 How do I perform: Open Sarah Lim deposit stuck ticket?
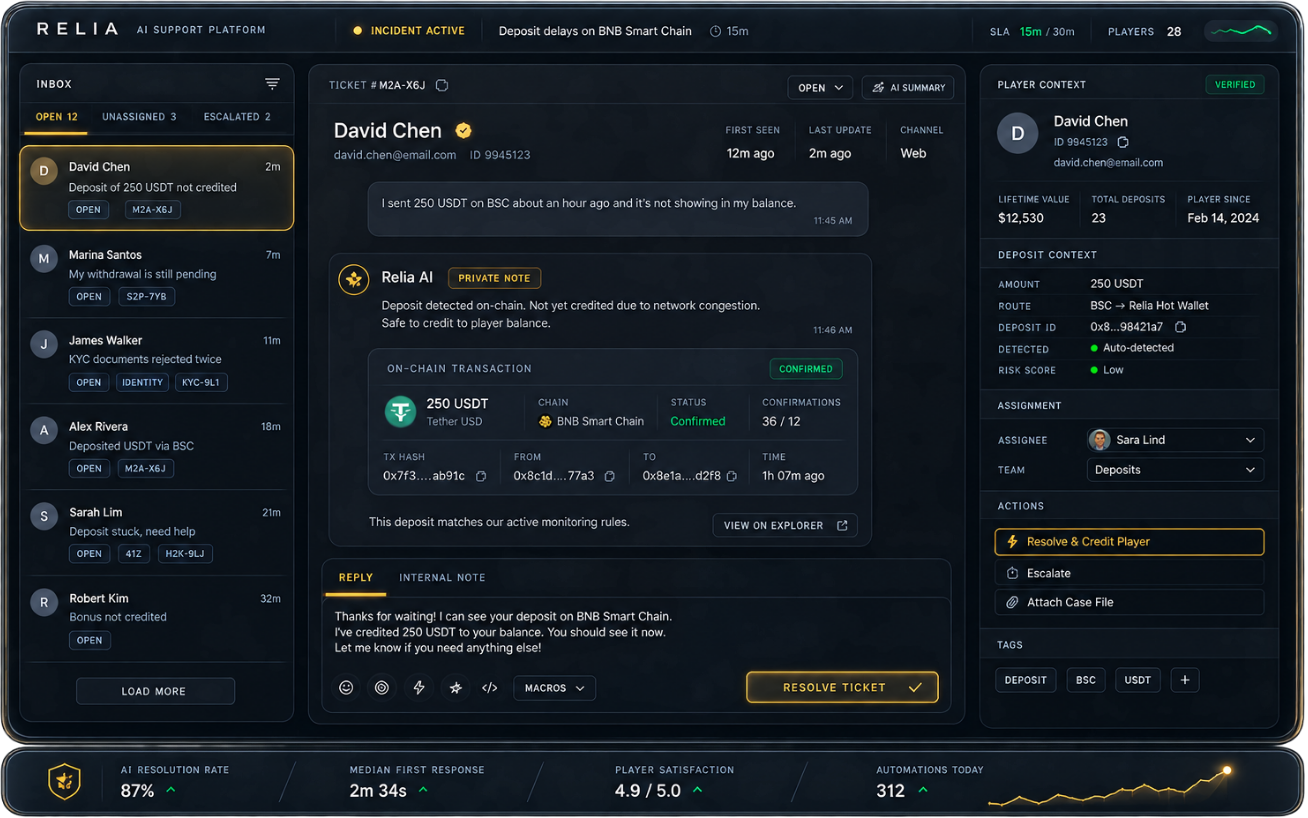click(157, 533)
